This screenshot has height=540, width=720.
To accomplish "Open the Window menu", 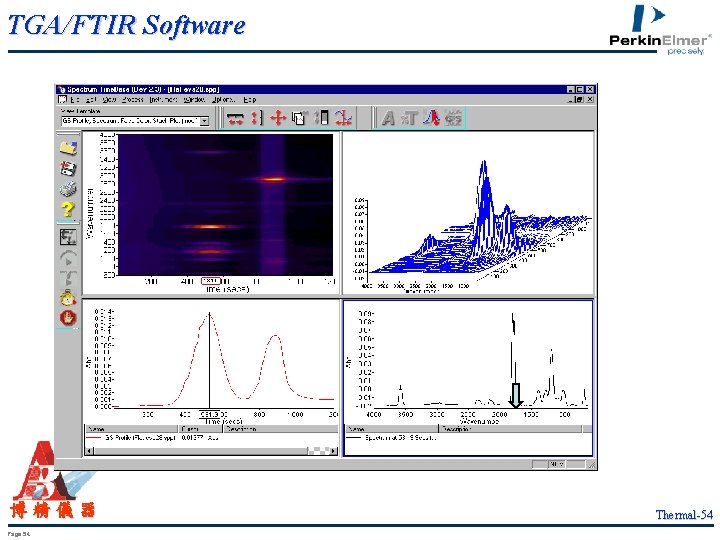I will (x=194, y=99).
